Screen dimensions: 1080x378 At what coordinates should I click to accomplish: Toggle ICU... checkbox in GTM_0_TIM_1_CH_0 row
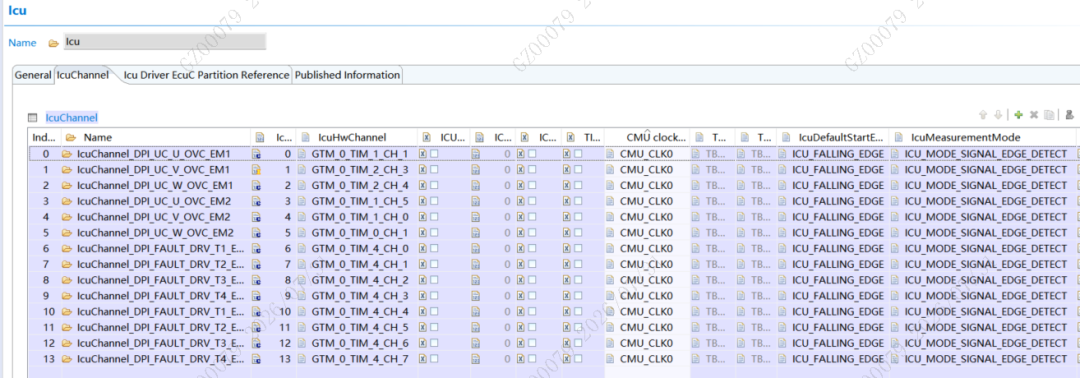(434, 217)
